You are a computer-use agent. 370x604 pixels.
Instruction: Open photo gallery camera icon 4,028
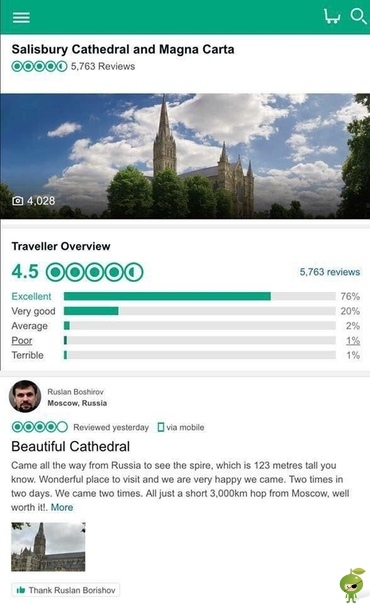coord(18,201)
